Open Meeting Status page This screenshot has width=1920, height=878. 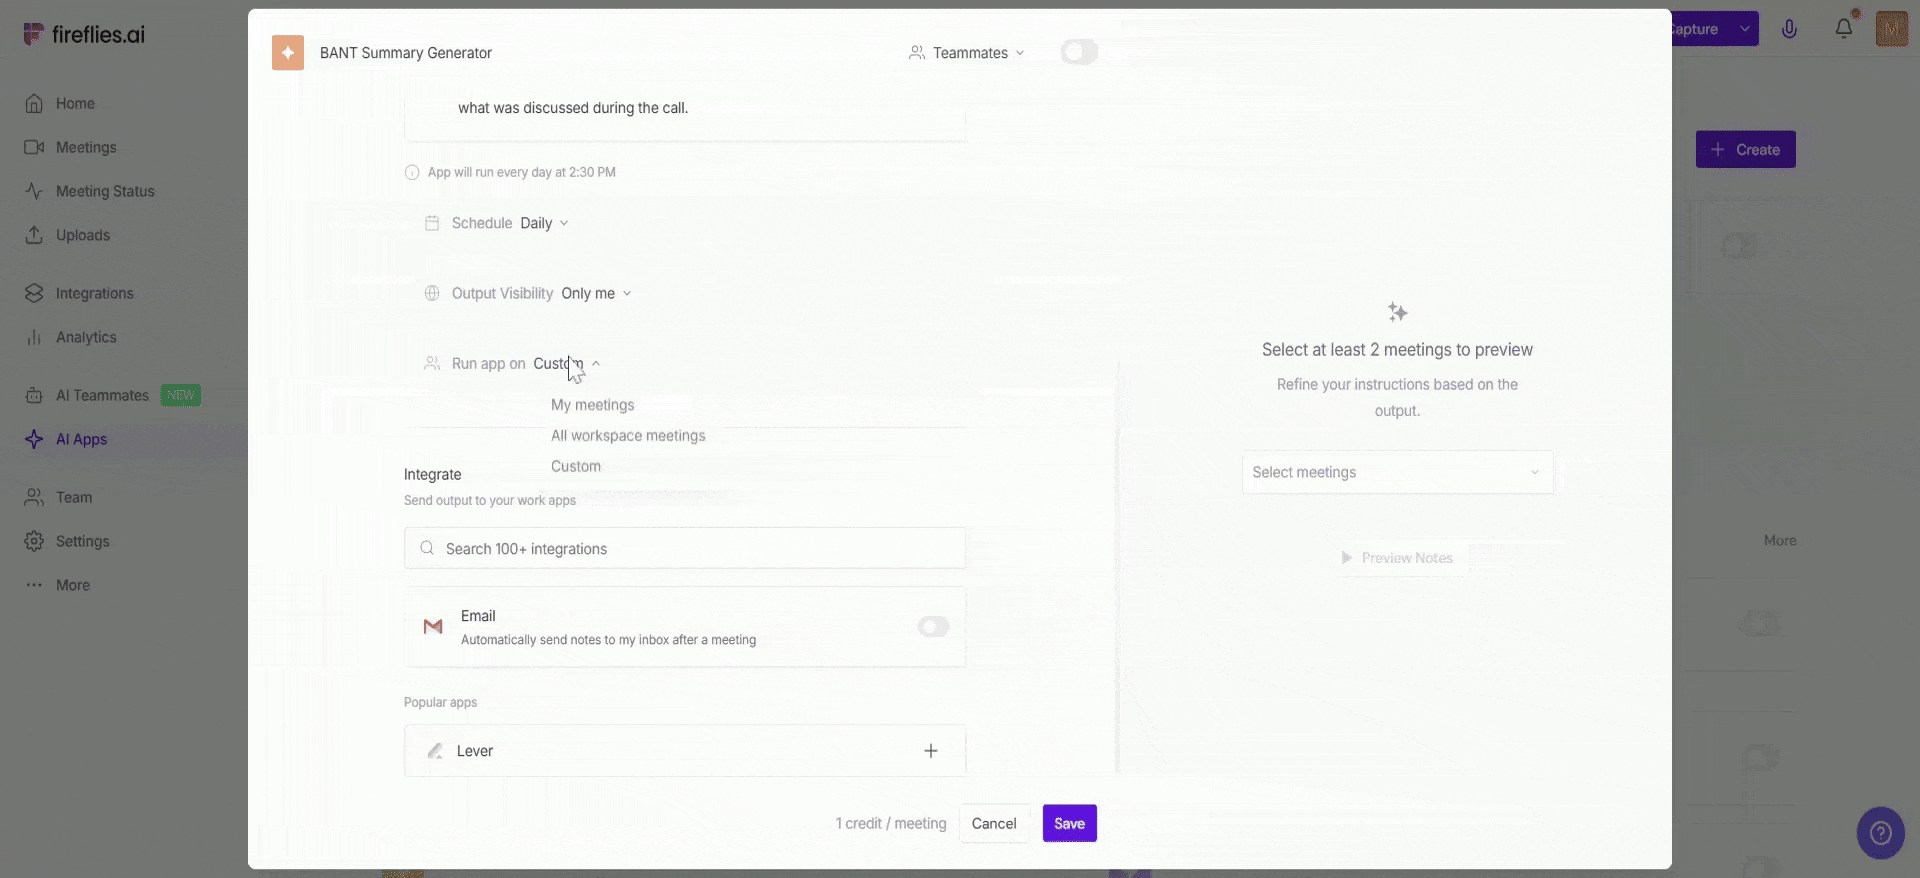point(105,191)
